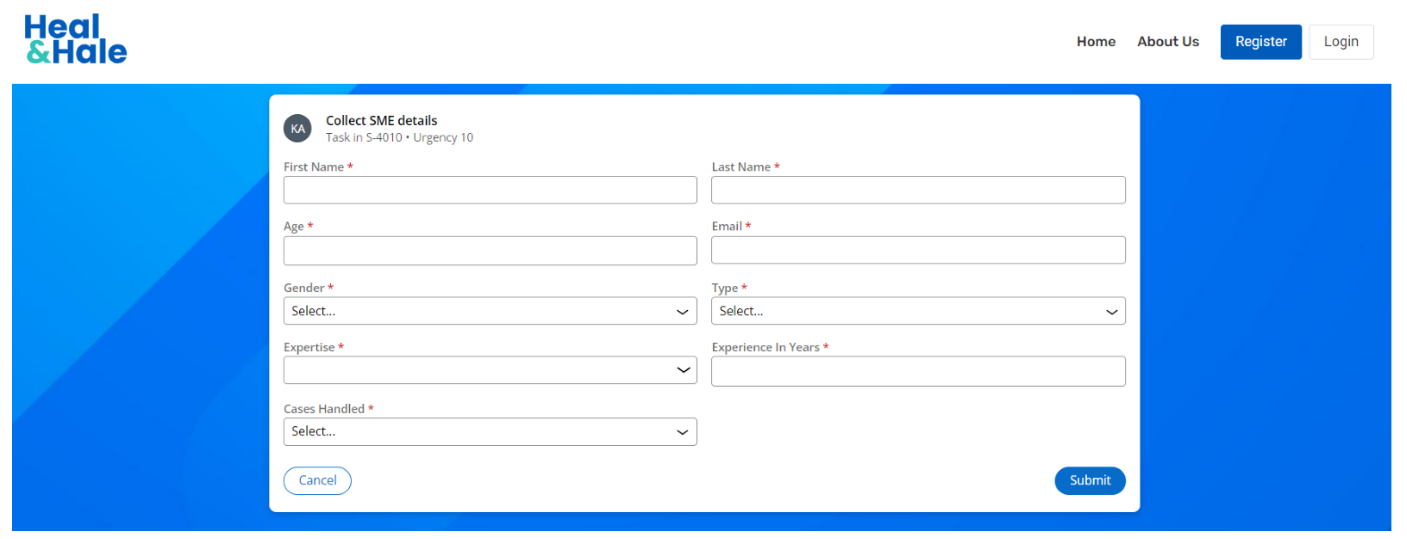Viewport: 1407px width, 539px height.
Task: Focus the First Name input field
Action: pos(489,190)
